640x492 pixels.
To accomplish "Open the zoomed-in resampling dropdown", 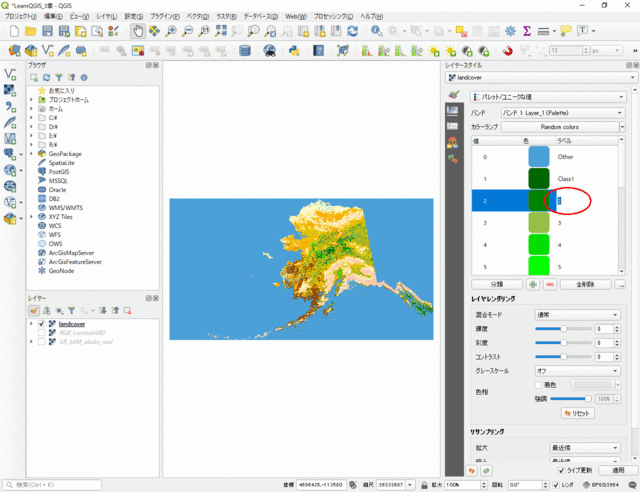I will (585, 448).
